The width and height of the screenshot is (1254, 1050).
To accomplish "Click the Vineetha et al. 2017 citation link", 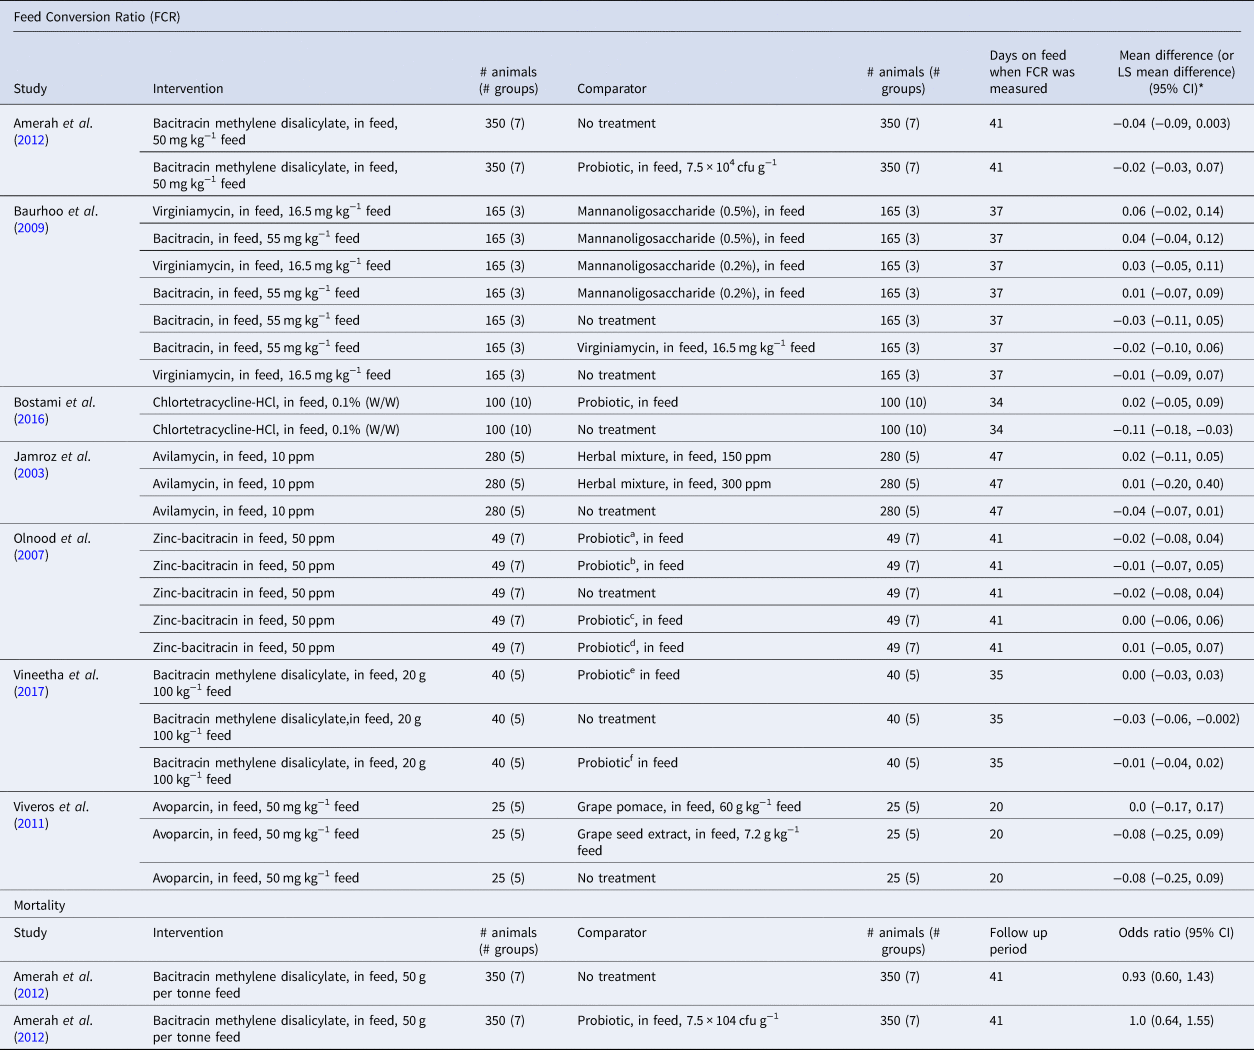I will coord(31,692).
